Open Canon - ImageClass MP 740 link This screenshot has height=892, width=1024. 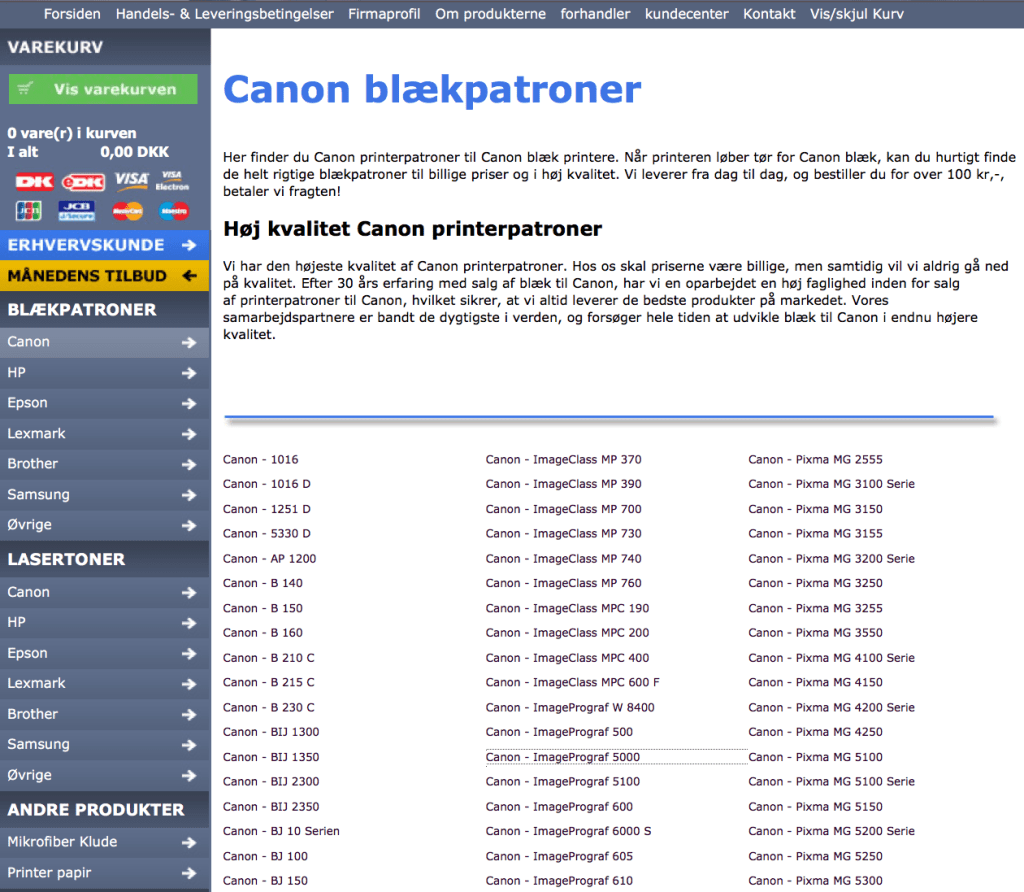pos(564,558)
